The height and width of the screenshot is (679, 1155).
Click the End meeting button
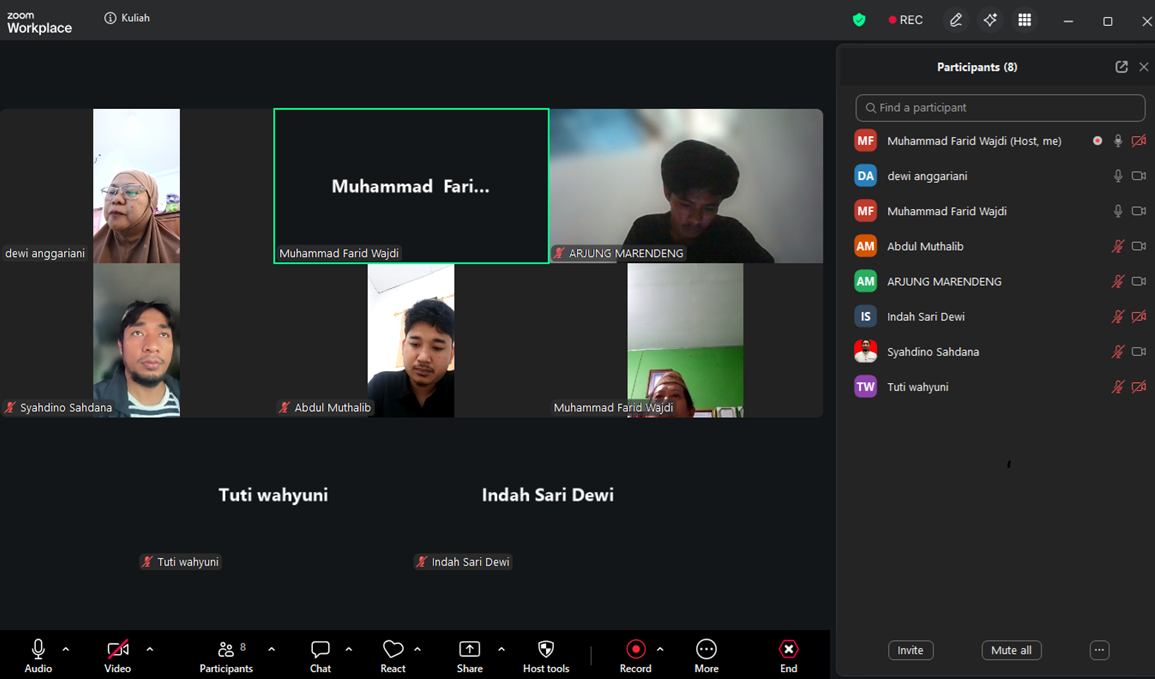coord(788,655)
